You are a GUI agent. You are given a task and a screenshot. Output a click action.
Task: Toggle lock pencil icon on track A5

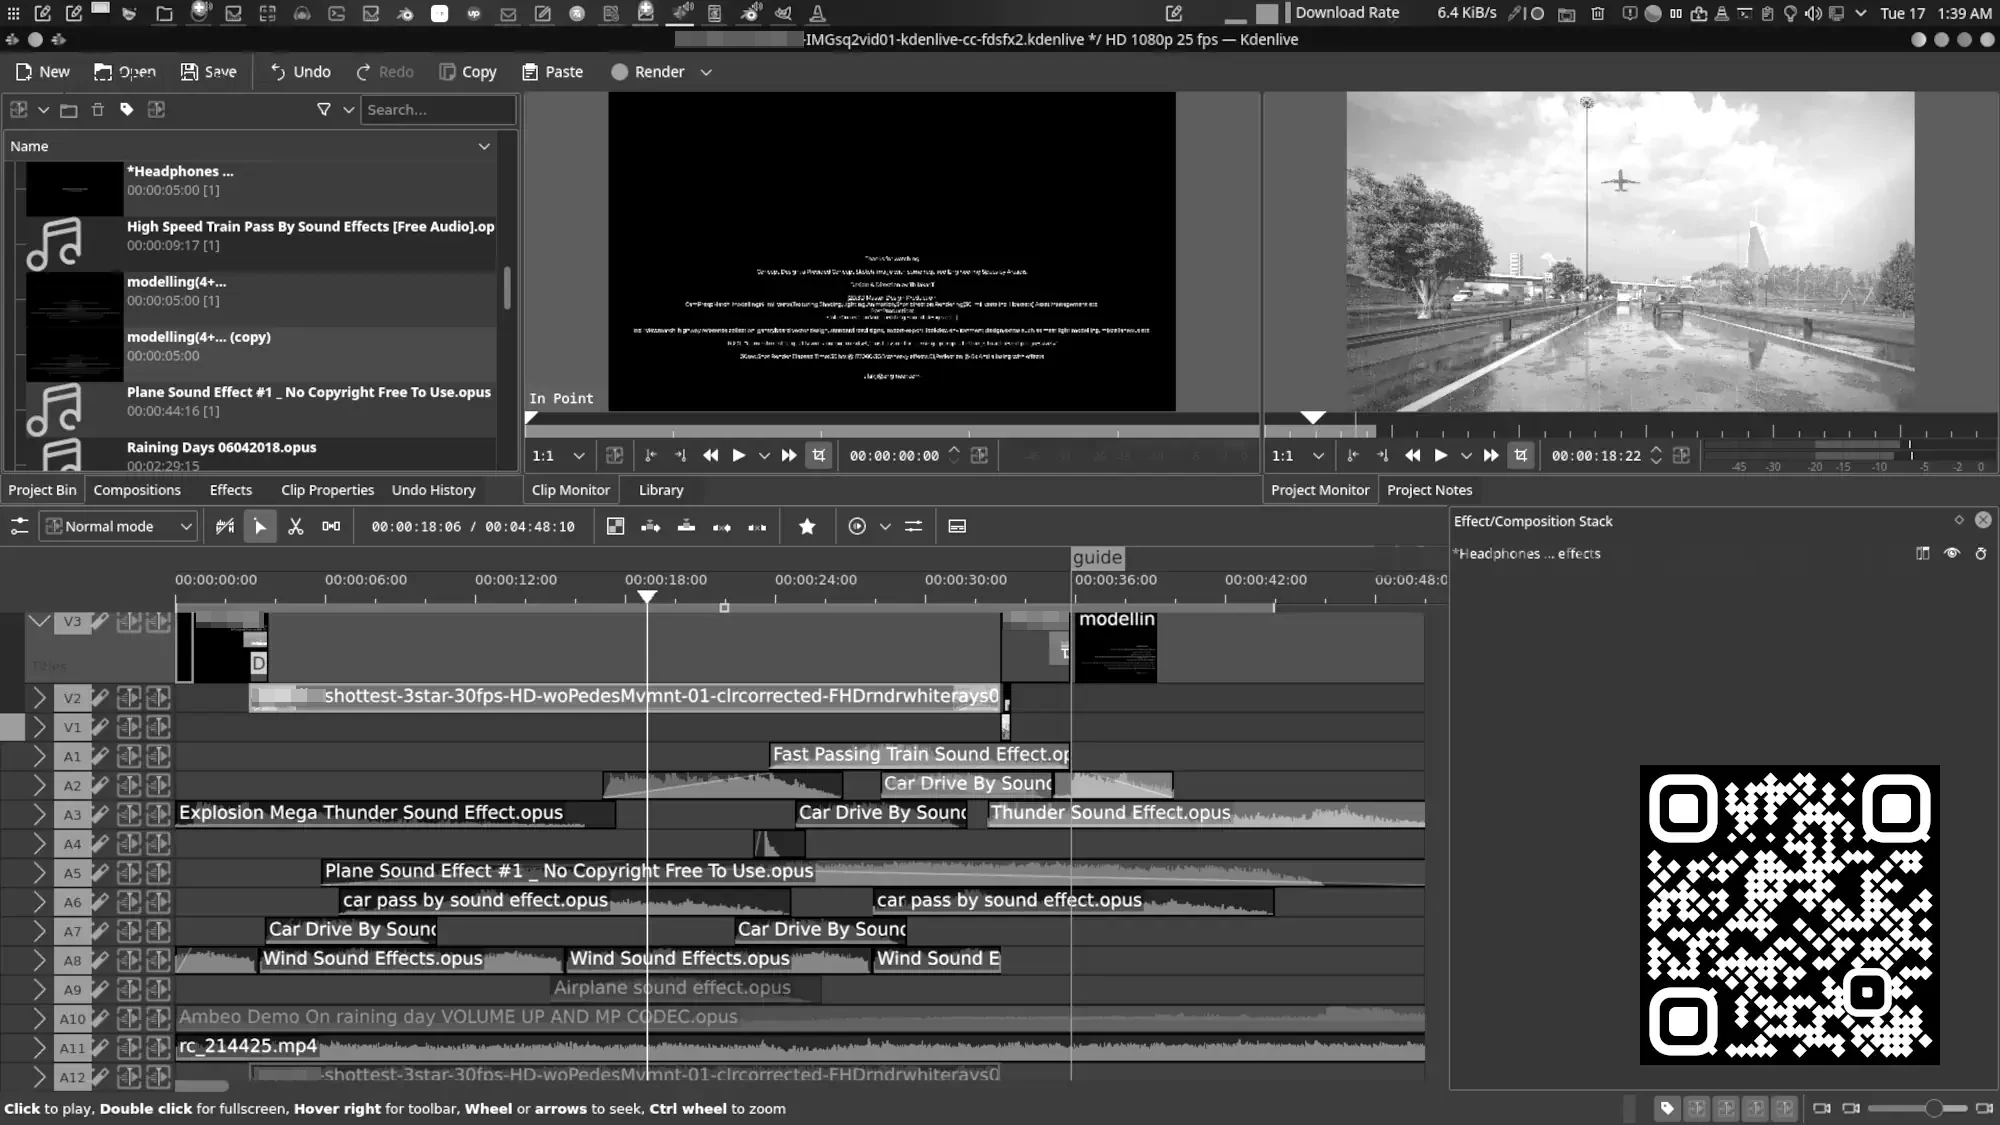[x=100, y=872]
